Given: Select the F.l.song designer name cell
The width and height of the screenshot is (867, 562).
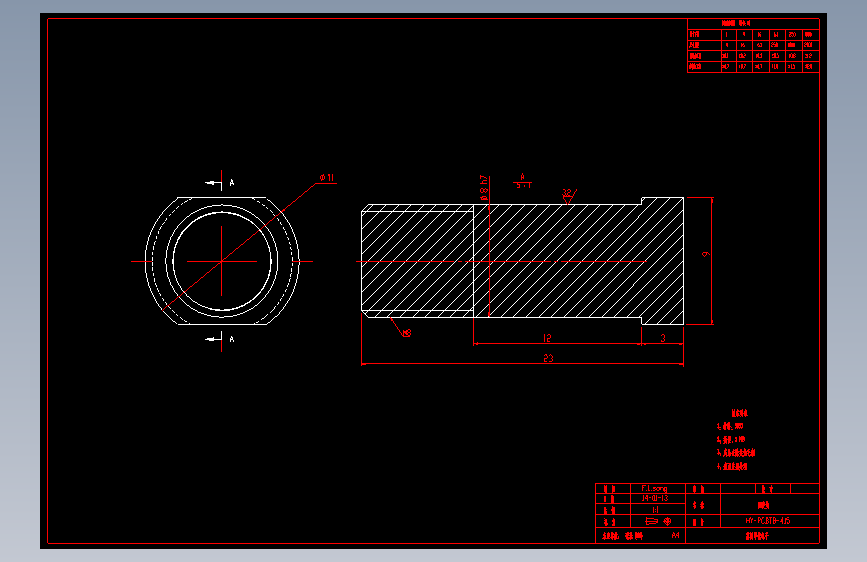Looking at the screenshot, I should [x=658, y=488].
